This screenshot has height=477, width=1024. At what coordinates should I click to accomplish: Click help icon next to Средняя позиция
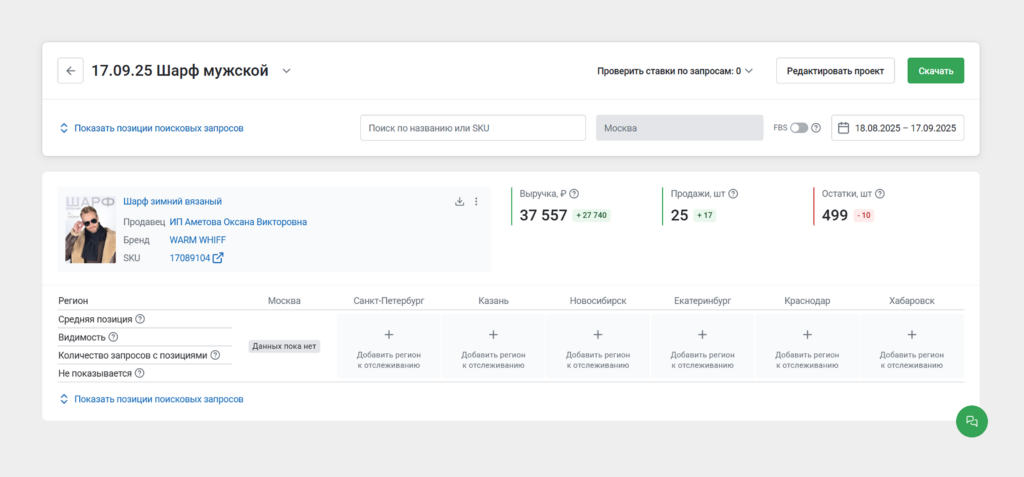pyautogui.click(x=140, y=319)
